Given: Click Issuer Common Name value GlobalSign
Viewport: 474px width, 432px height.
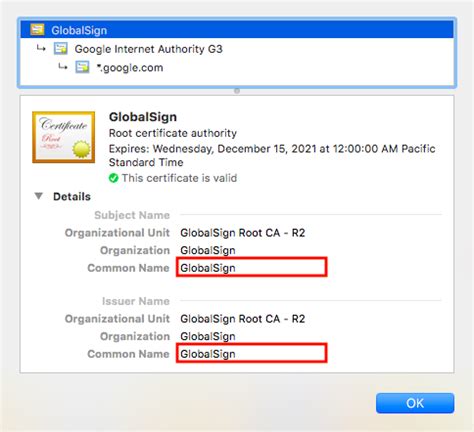Looking at the screenshot, I should [208, 354].
